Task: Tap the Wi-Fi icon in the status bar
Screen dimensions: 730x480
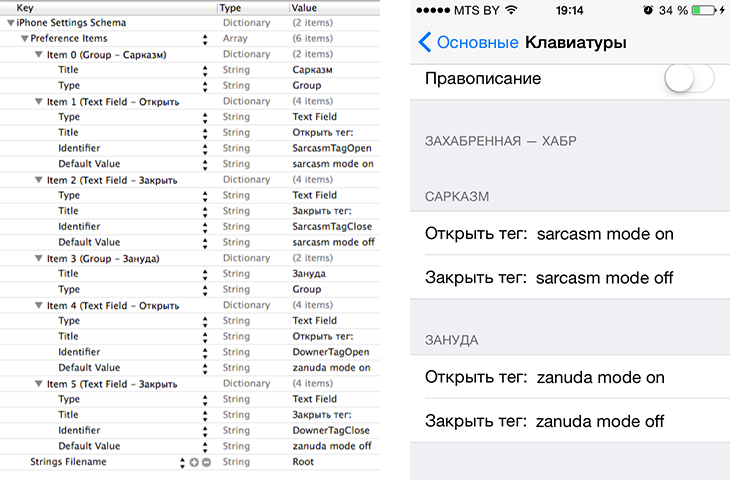Action: [511, 10]
